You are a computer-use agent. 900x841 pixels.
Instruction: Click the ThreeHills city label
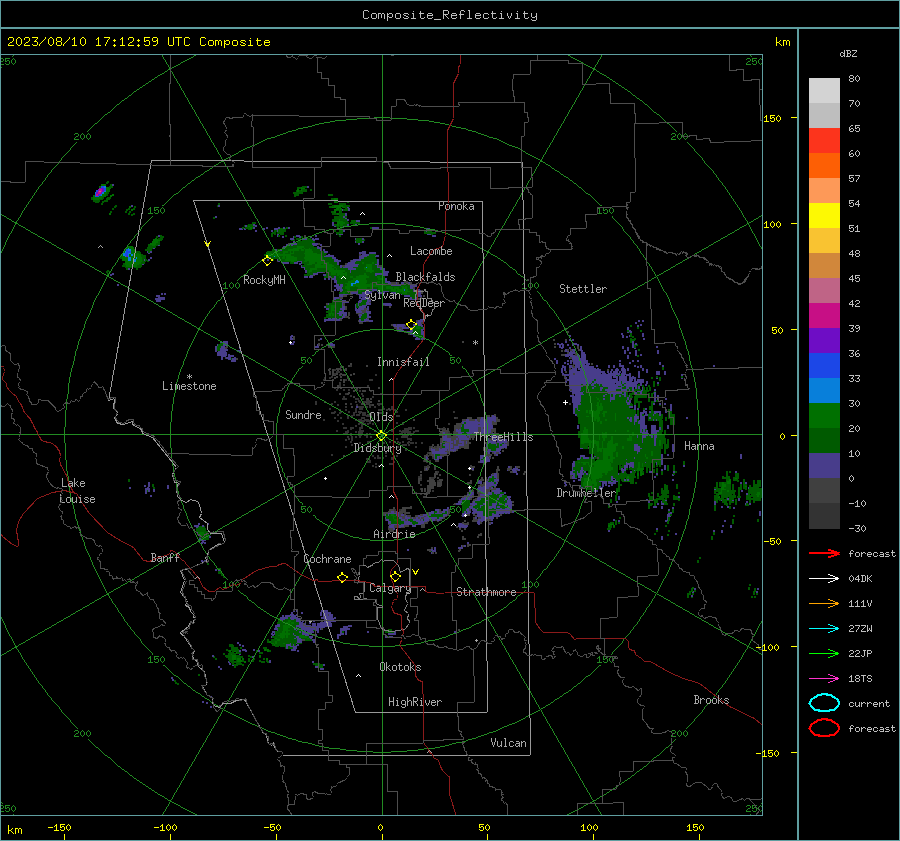coord(503,437)
